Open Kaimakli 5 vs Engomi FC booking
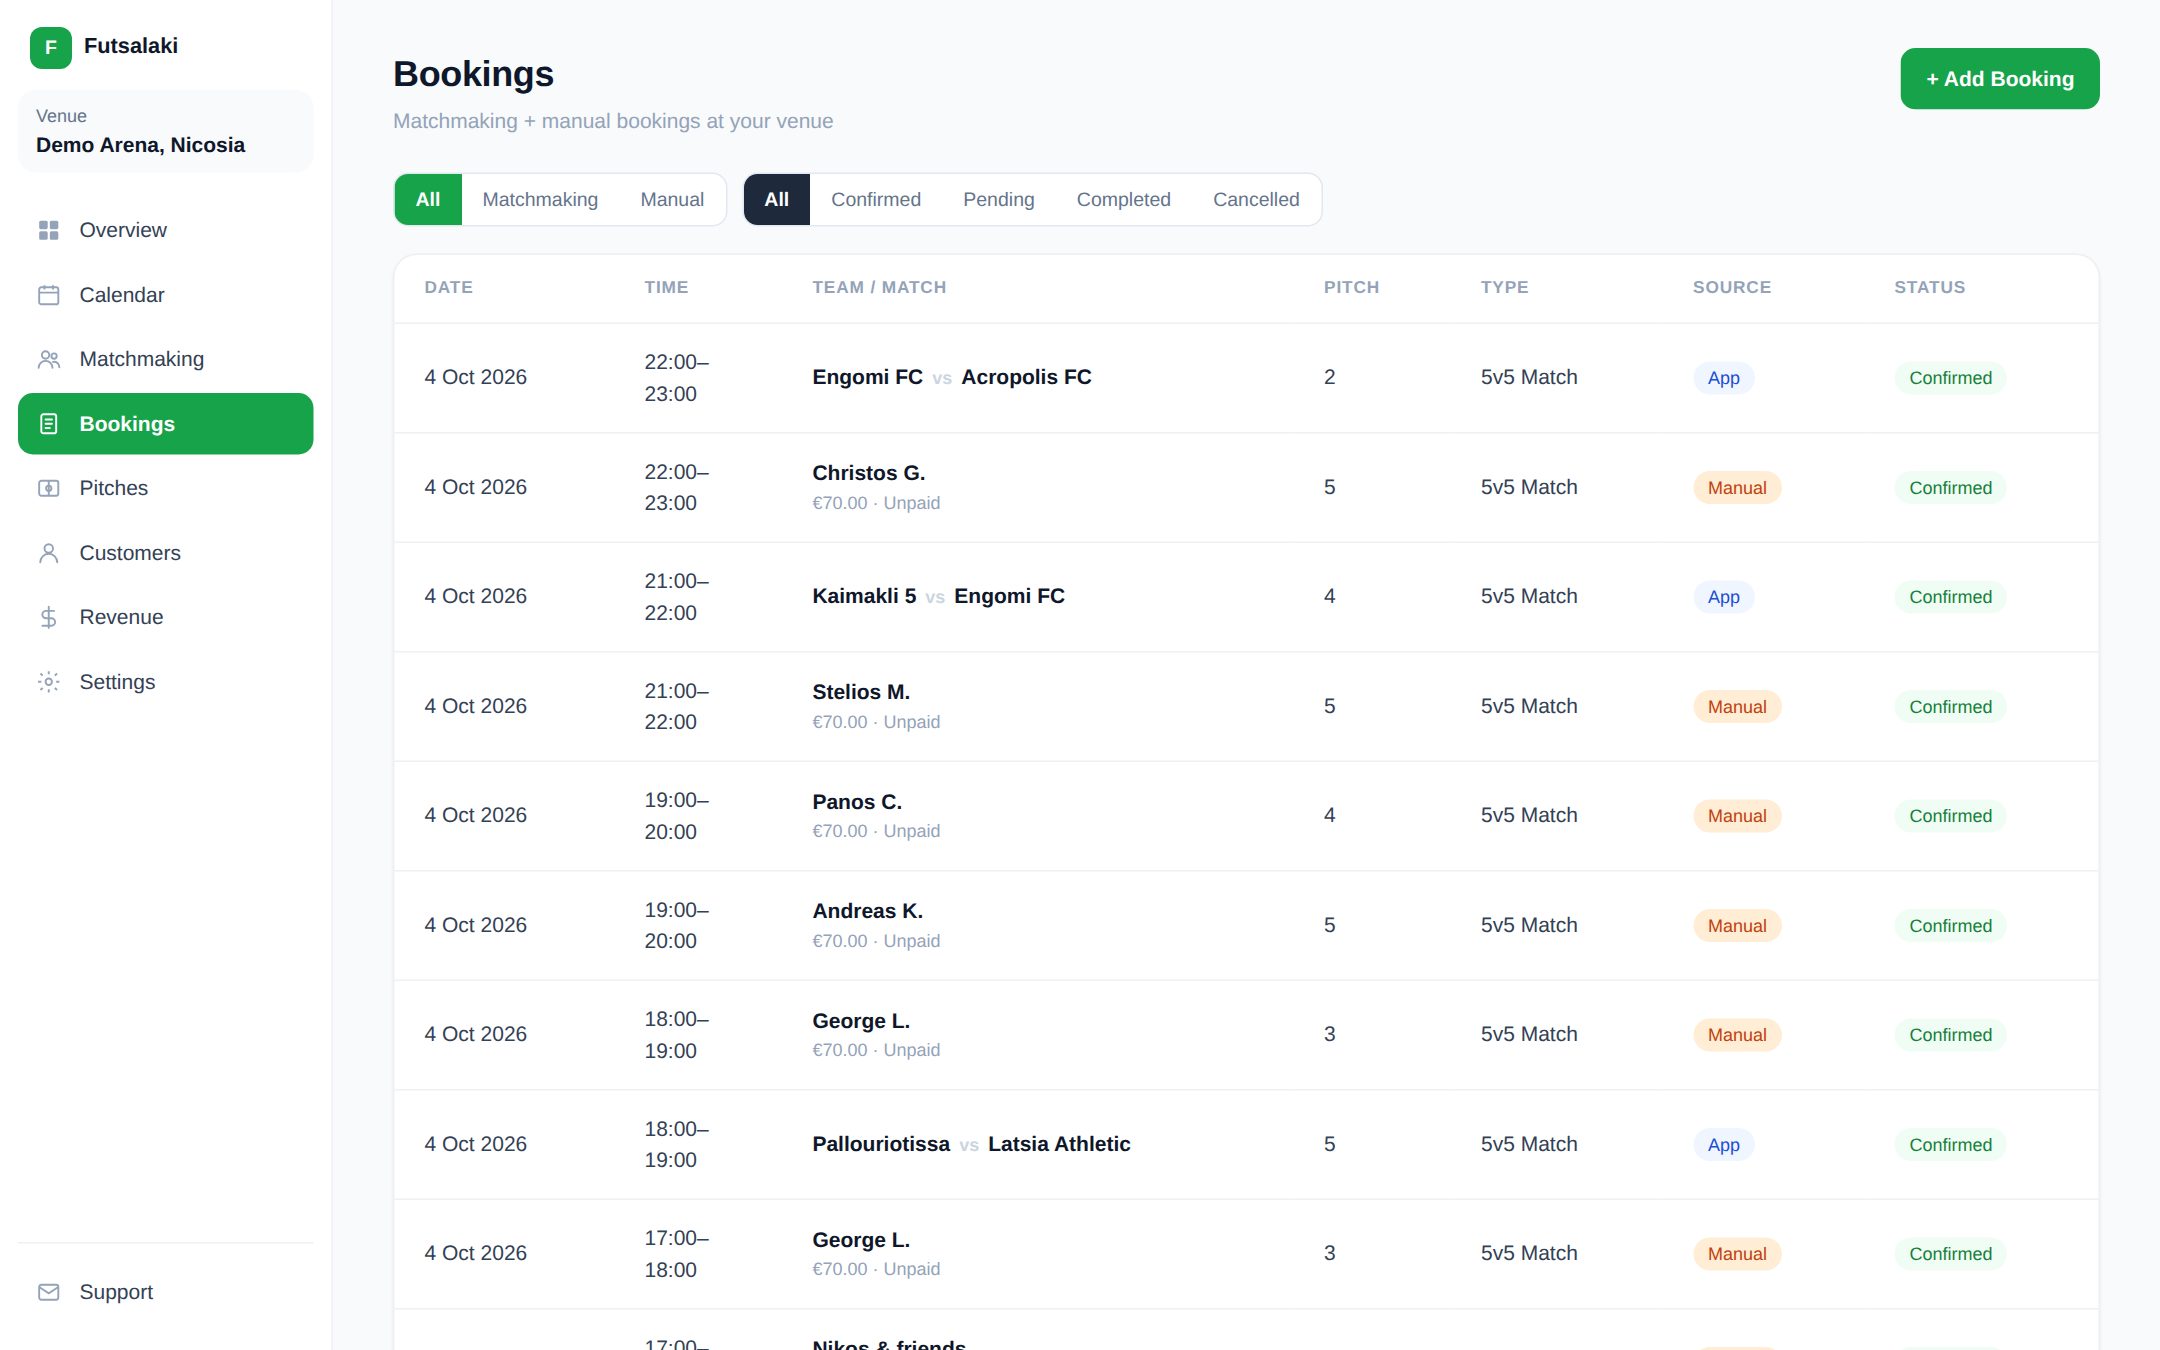This screenshot has height=1350, width=2160. click(x=1246, y=597)
